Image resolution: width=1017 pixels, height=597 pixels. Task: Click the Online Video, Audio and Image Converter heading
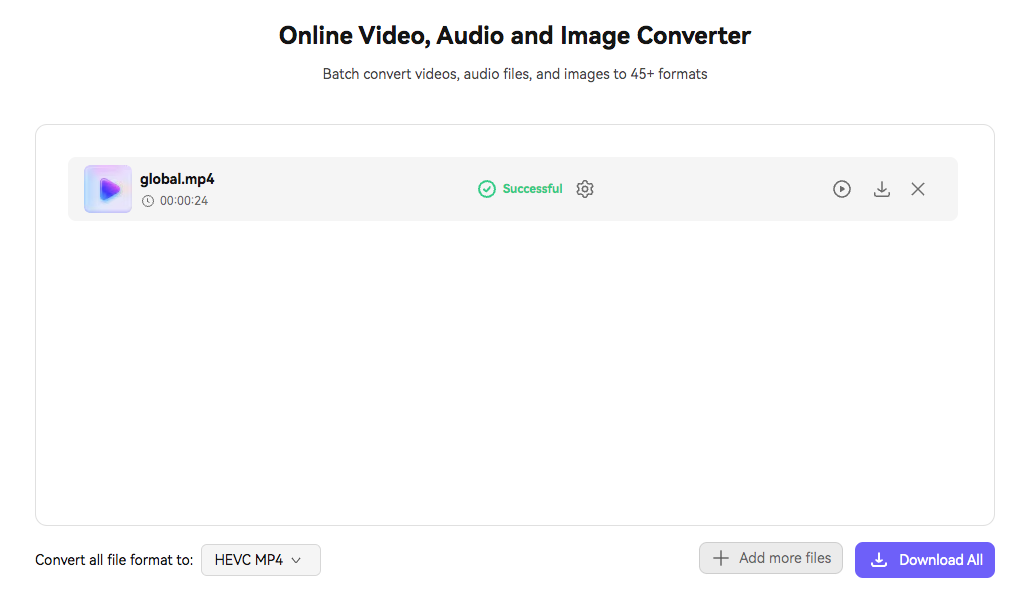515,36
